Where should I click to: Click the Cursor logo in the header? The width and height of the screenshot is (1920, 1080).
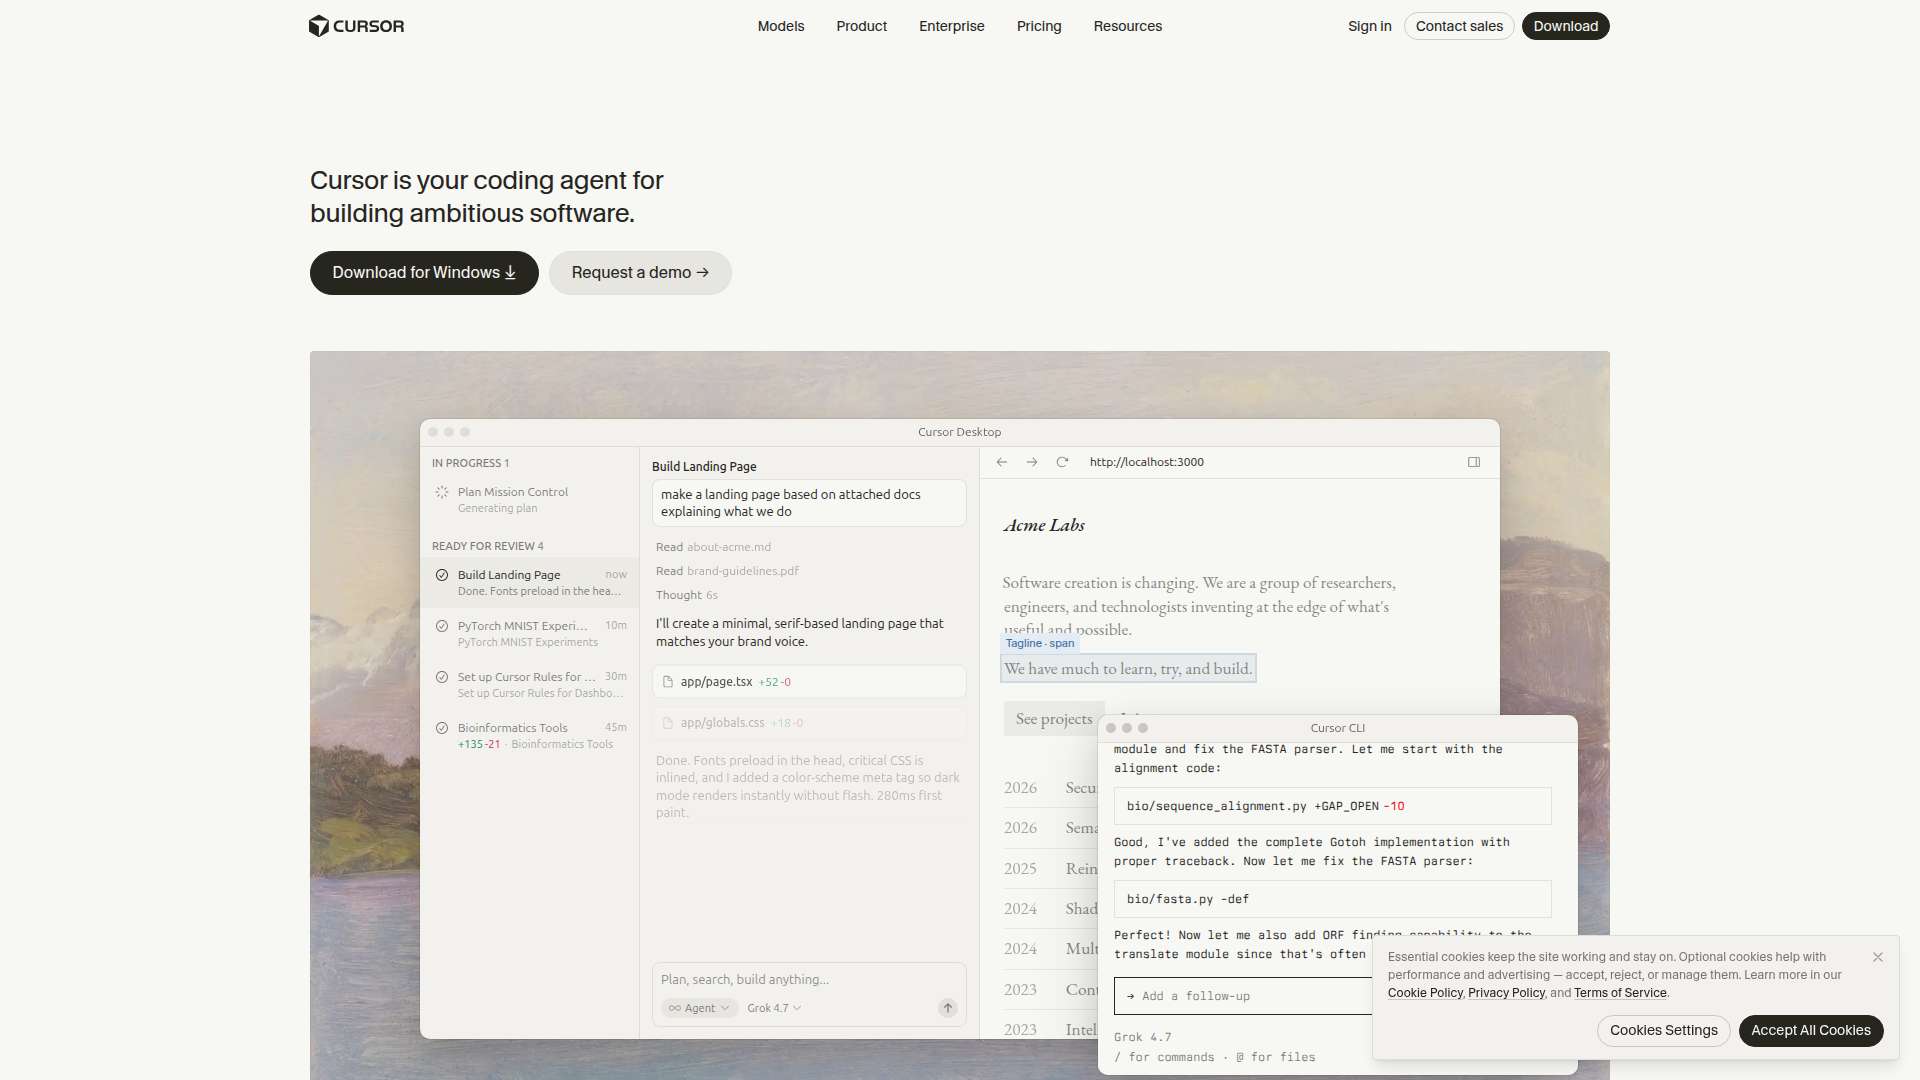click(357, 26)
